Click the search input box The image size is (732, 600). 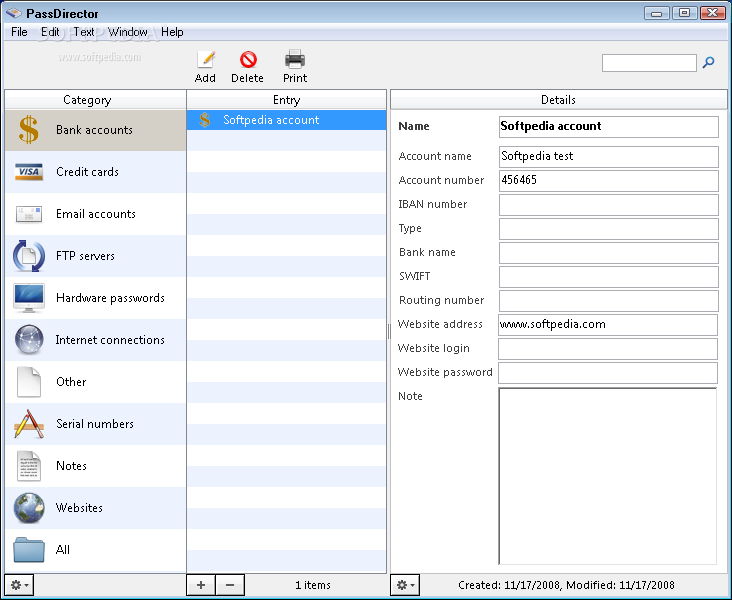tap(649, 63)
